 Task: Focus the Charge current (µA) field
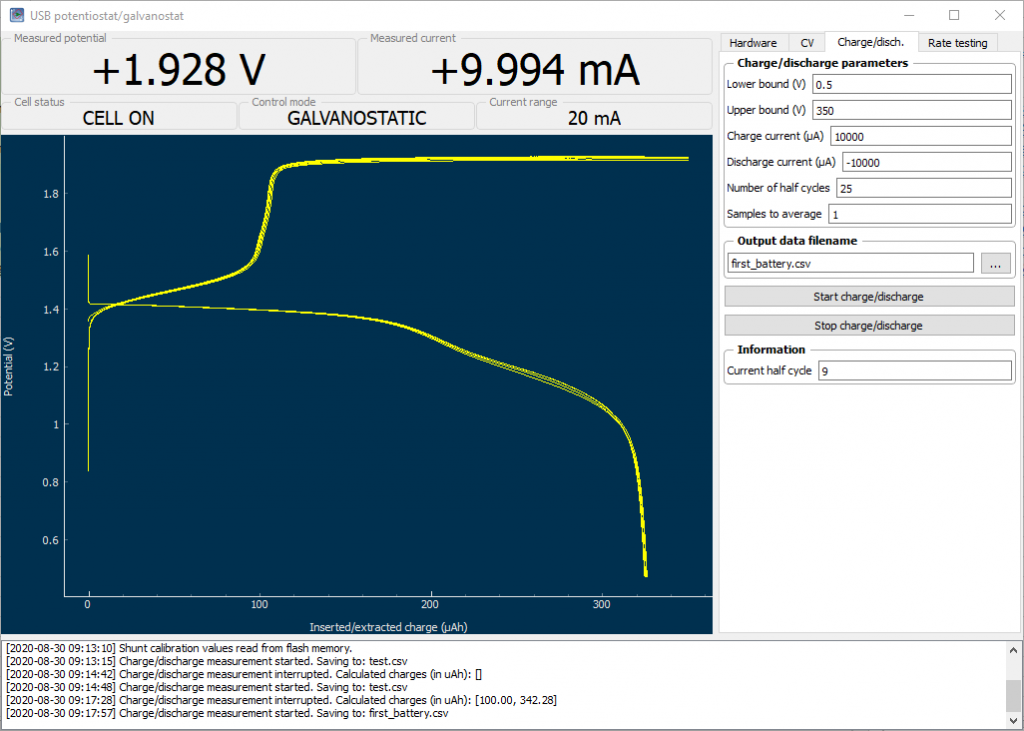pos(921,137)
